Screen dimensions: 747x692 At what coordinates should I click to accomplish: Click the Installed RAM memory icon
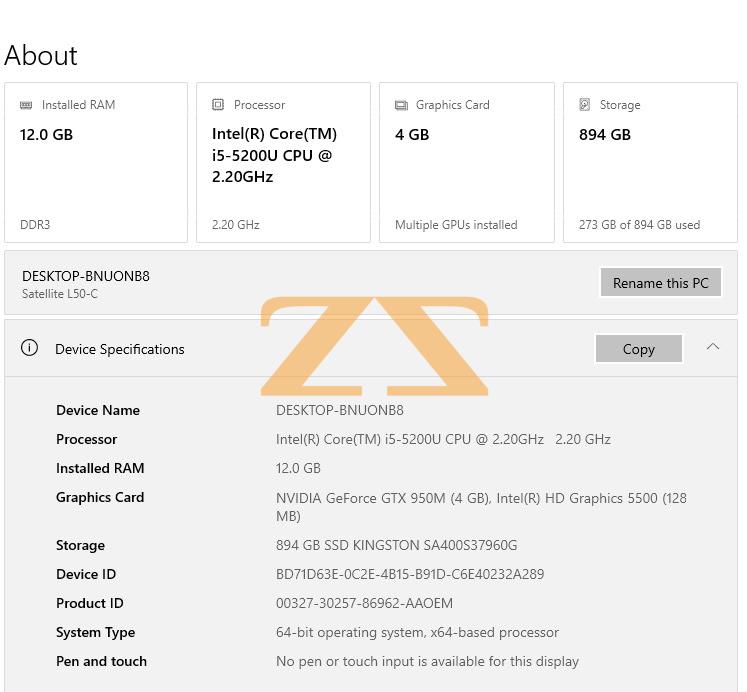coord(26,105)
